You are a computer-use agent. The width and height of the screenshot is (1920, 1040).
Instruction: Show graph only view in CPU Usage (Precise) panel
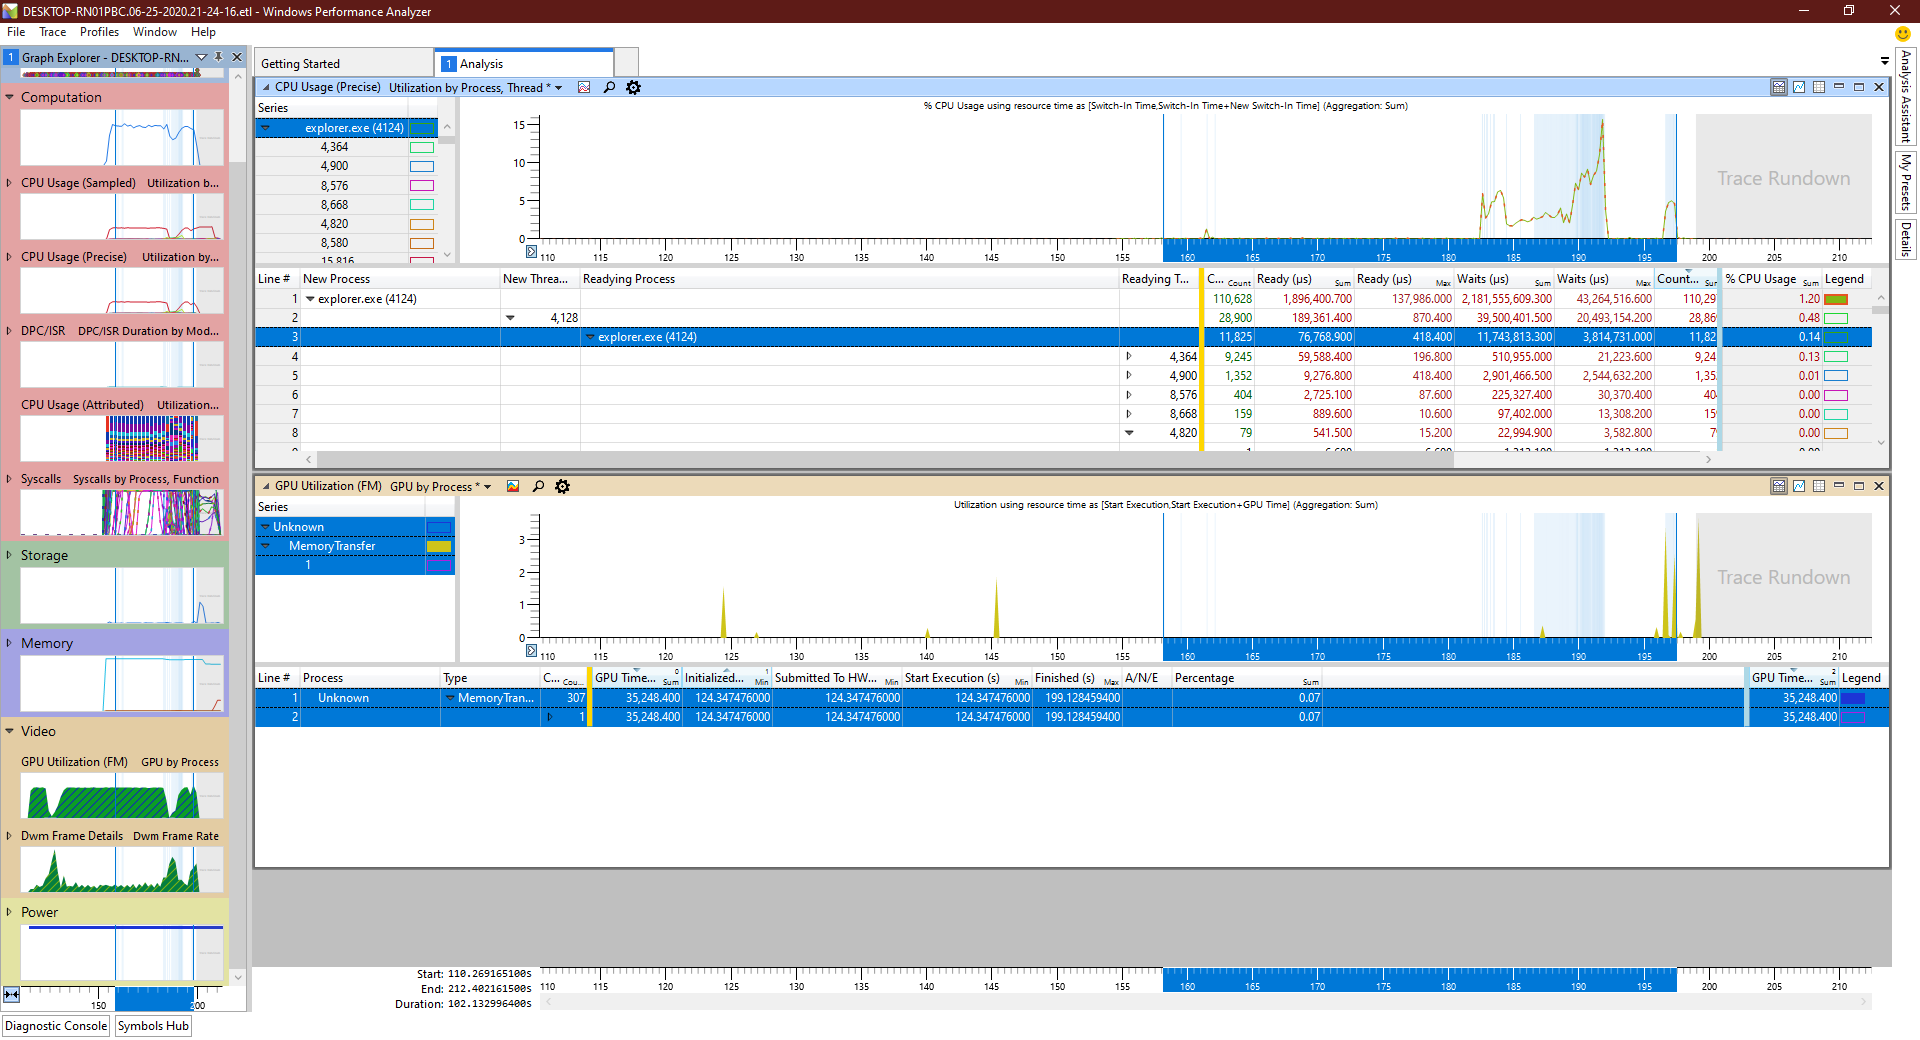[x=1799, y=87]
